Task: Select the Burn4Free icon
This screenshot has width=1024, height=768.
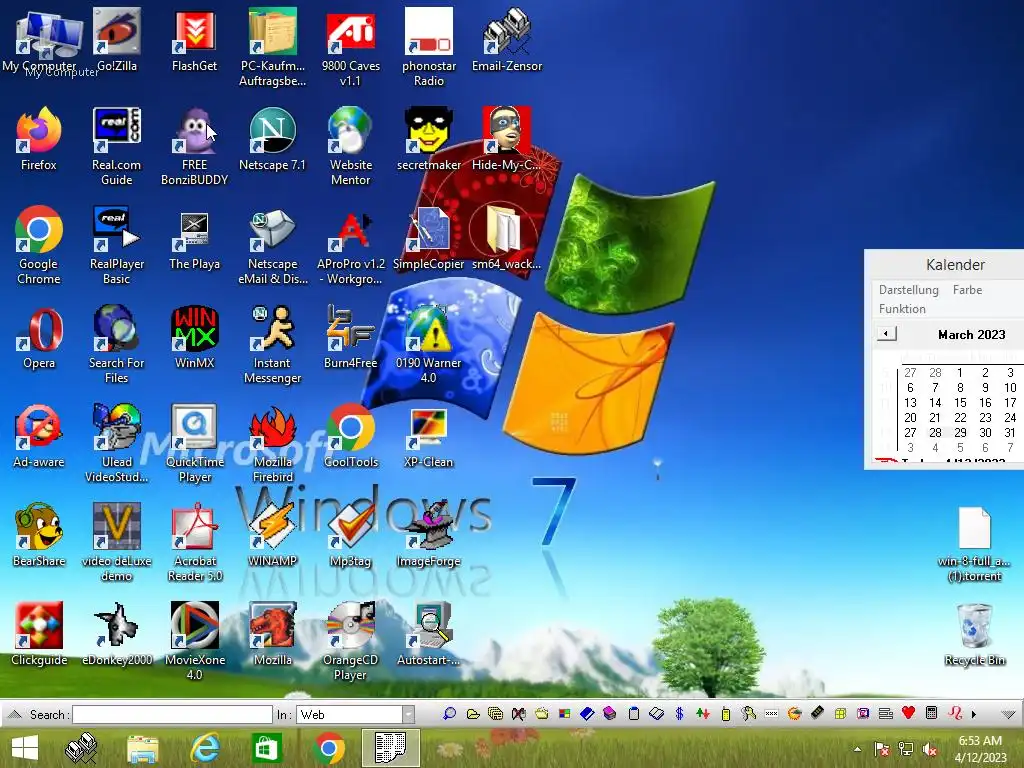Action: 351,337
